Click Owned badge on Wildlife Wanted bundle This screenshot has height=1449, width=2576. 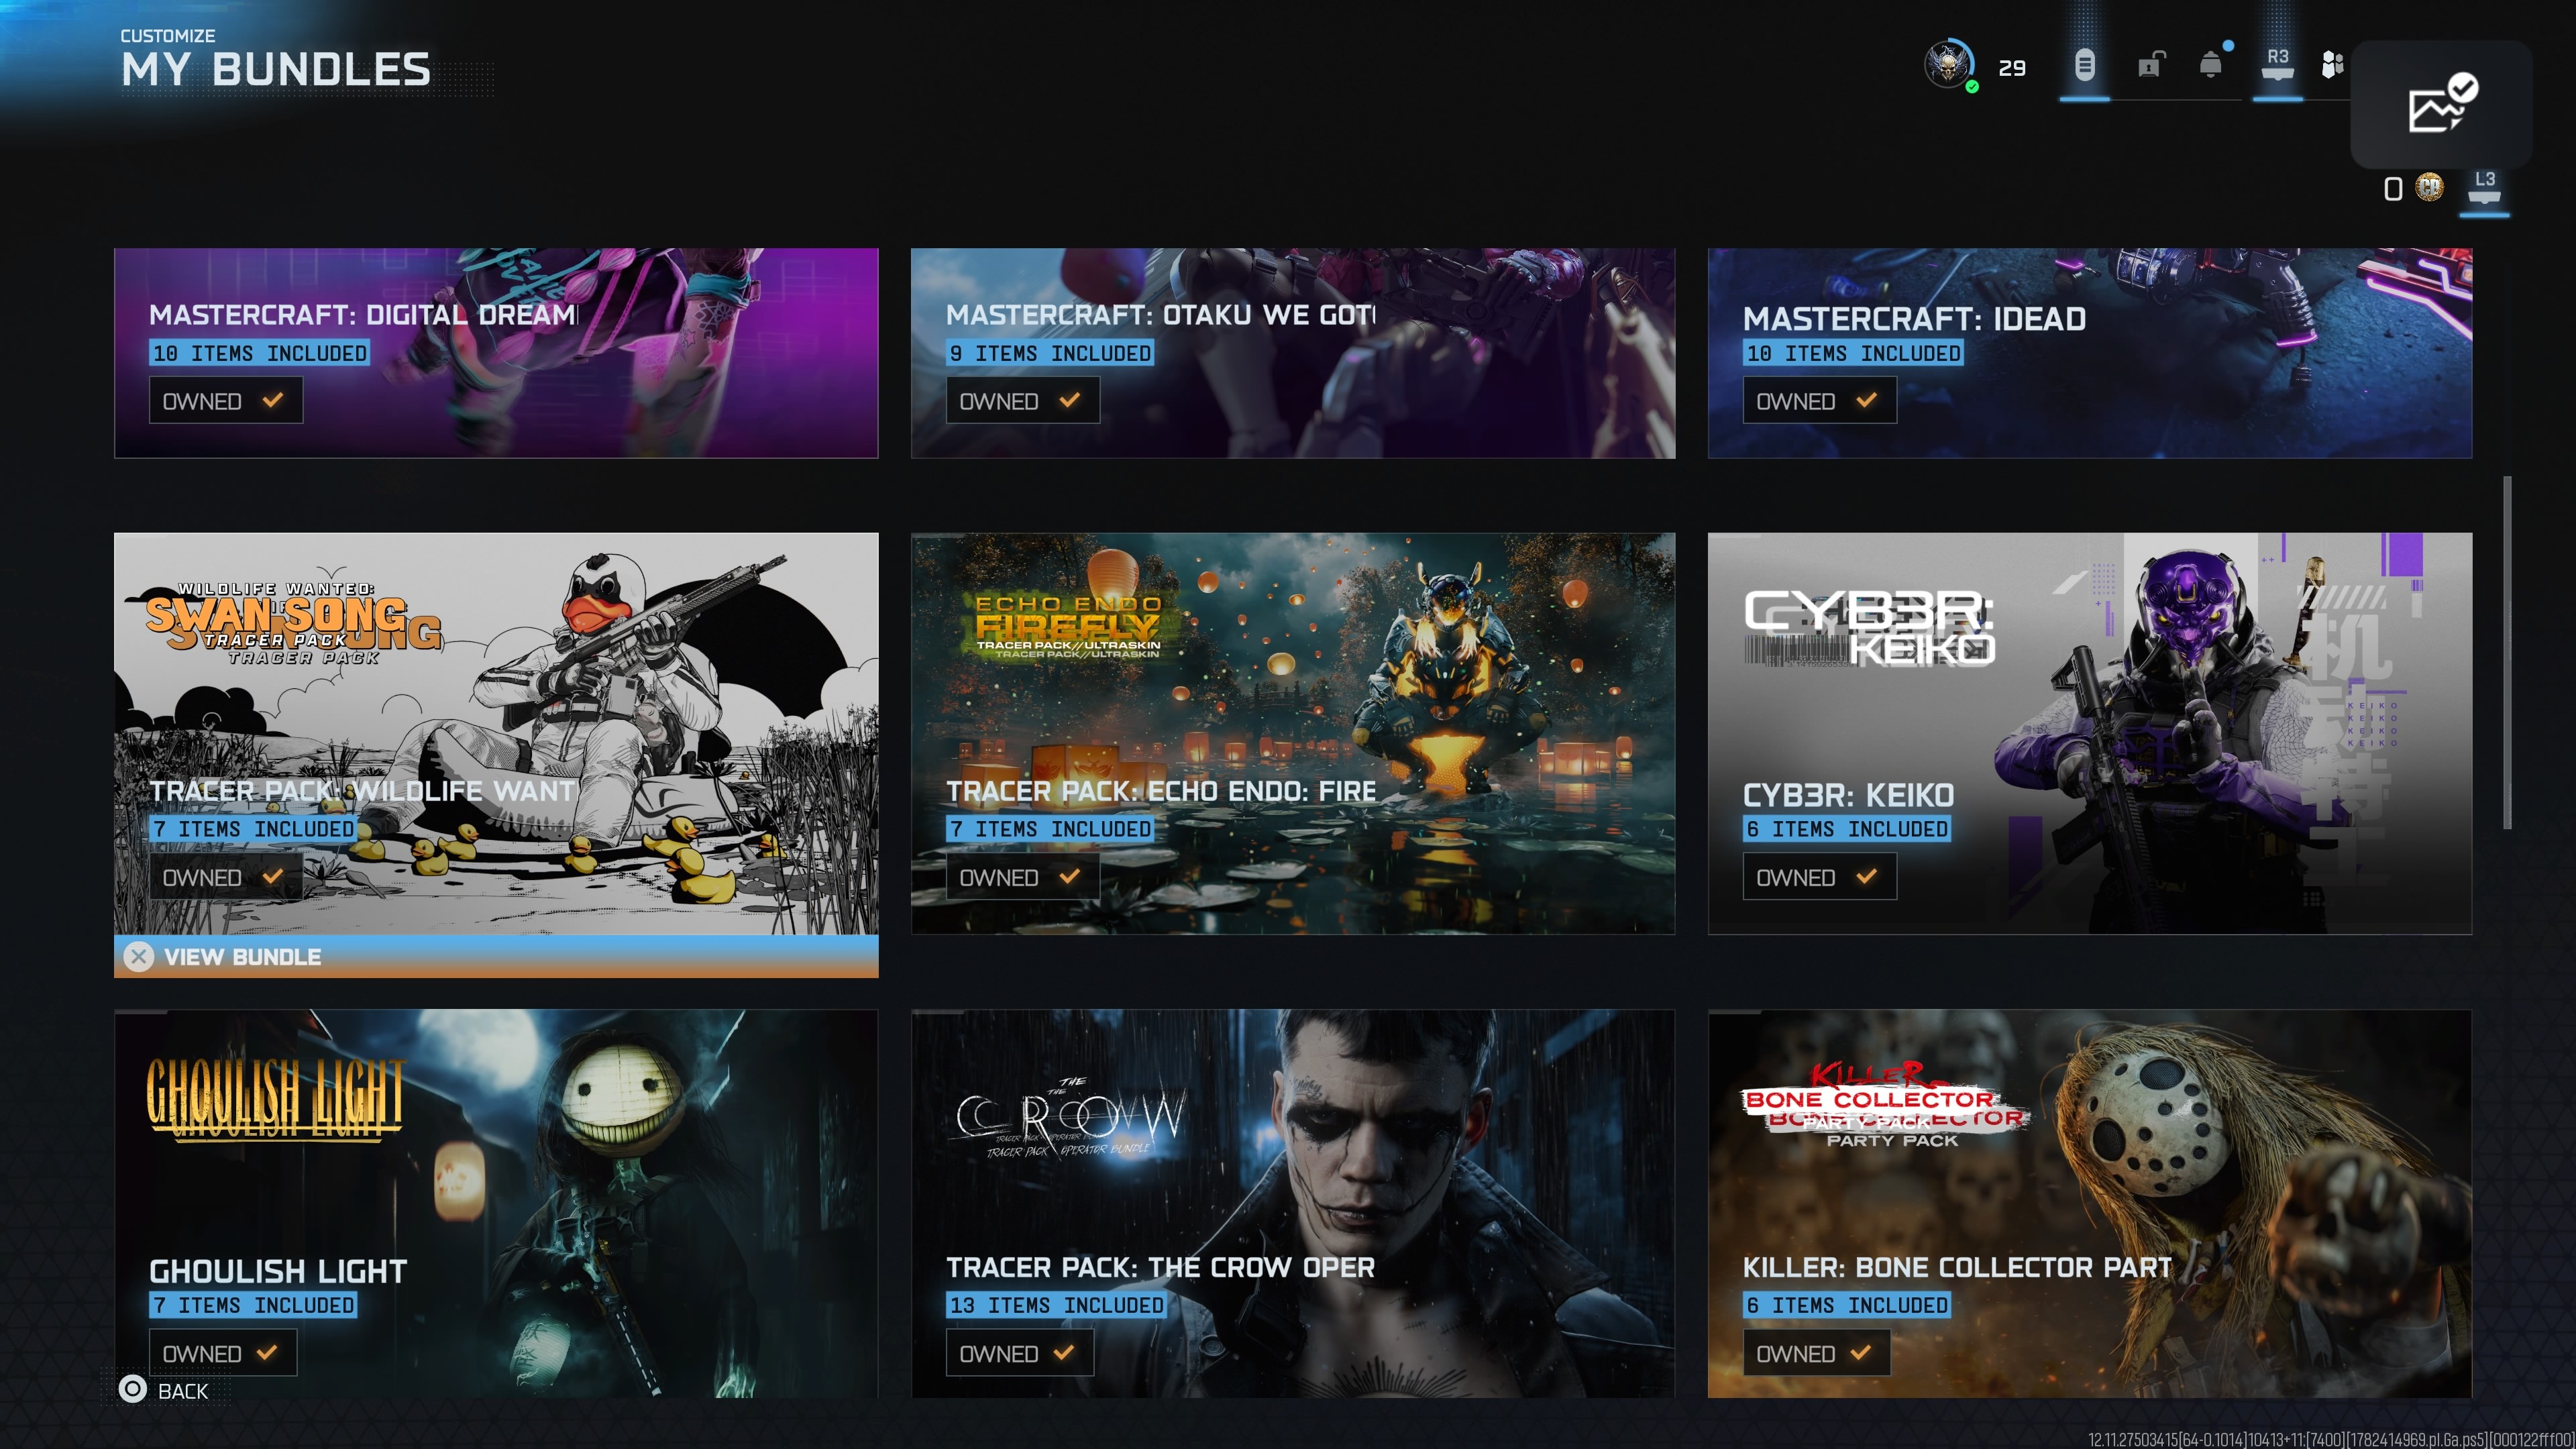226,877
